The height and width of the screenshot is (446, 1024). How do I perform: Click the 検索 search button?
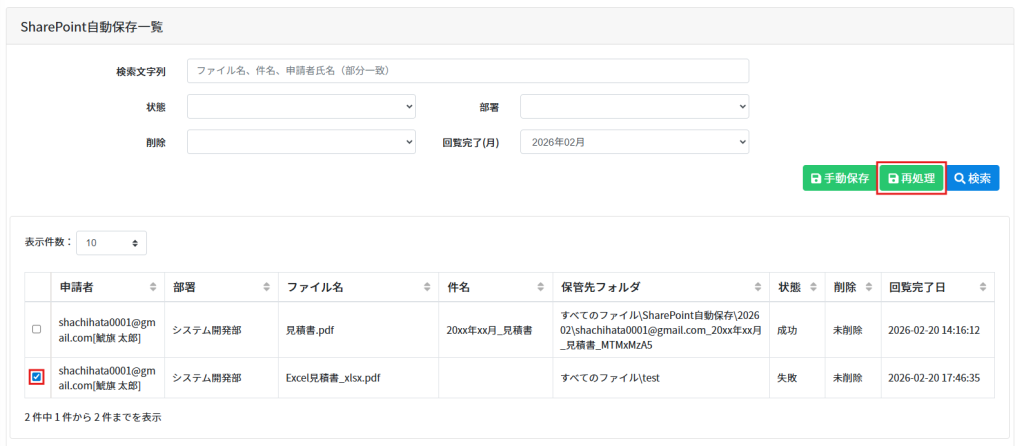972,178
